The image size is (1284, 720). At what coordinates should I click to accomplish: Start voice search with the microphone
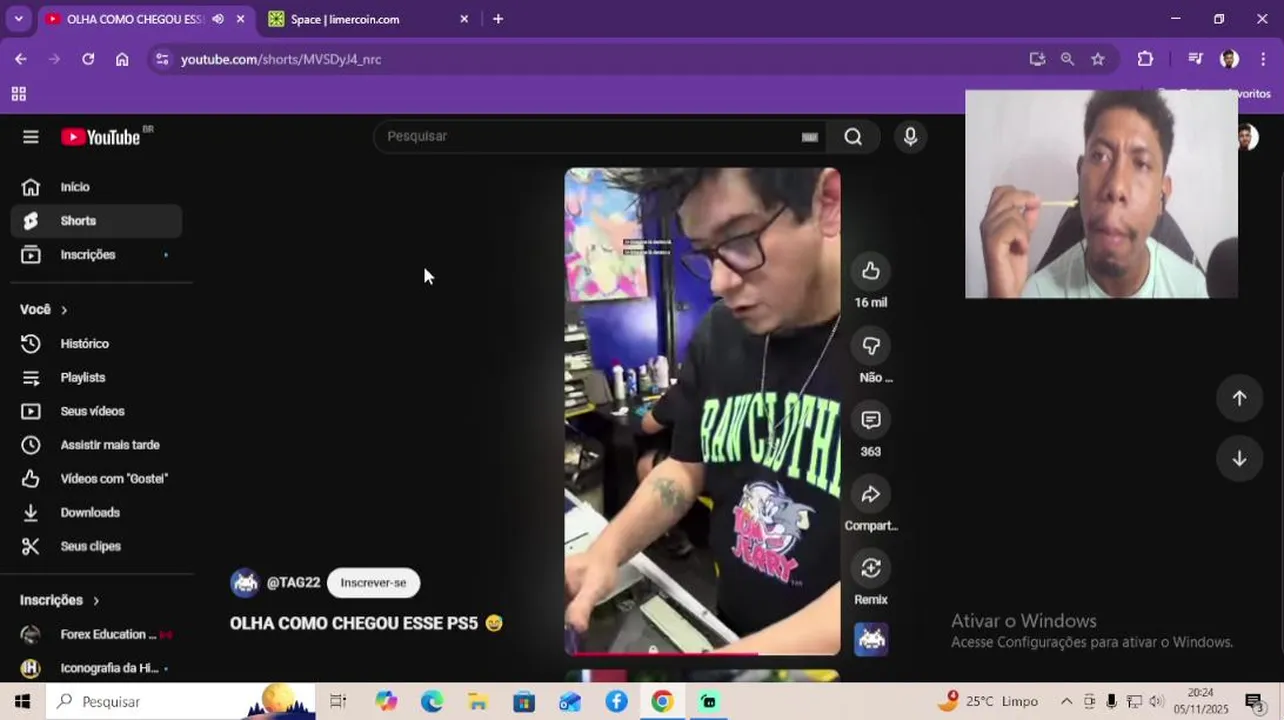[x=910, y=137]
